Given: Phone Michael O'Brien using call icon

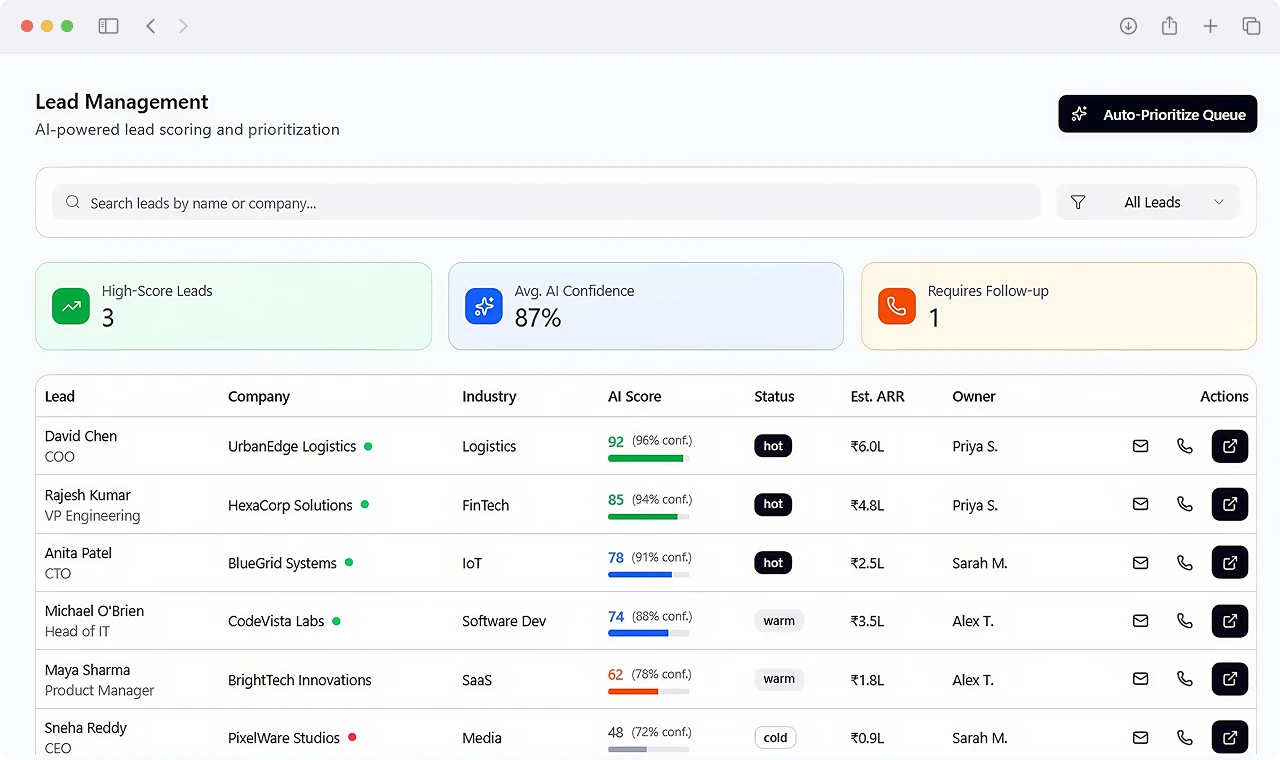Looking at the screenshot, I should (1185, 621).
